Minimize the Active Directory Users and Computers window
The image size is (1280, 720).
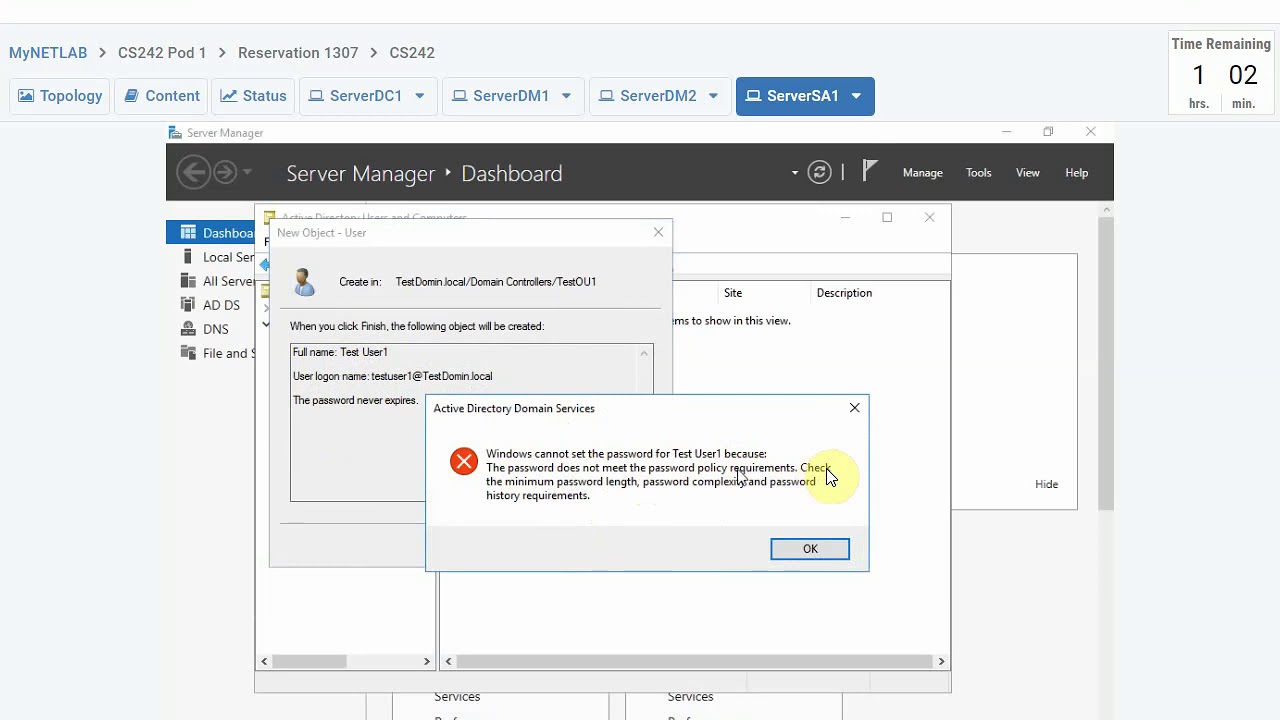click(x=845, y=217)
